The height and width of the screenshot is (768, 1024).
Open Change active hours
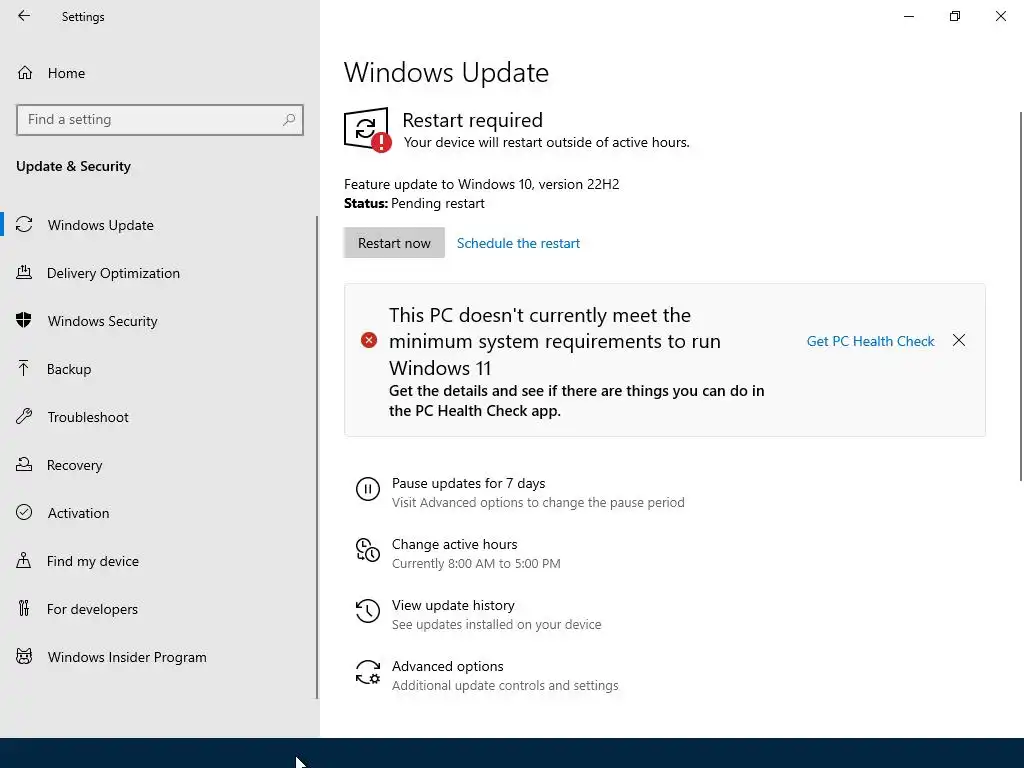coord(454,544)
